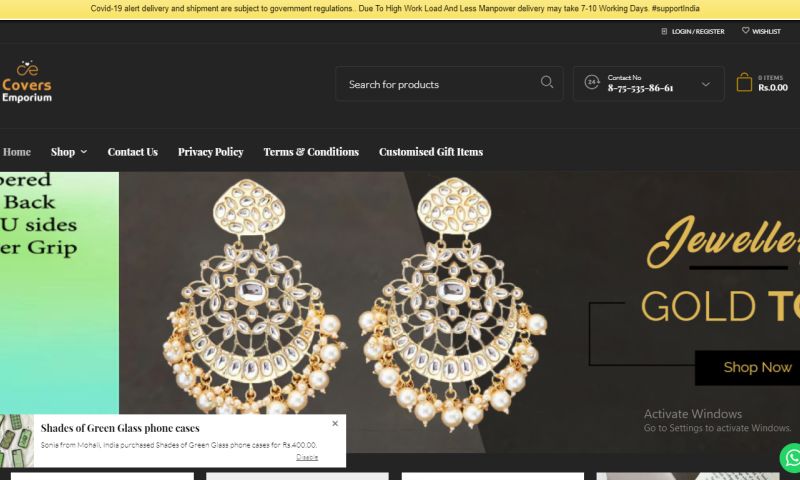Open the shopping bag cart icon
This screenshot has width=800, height=480.
[744, 83]
